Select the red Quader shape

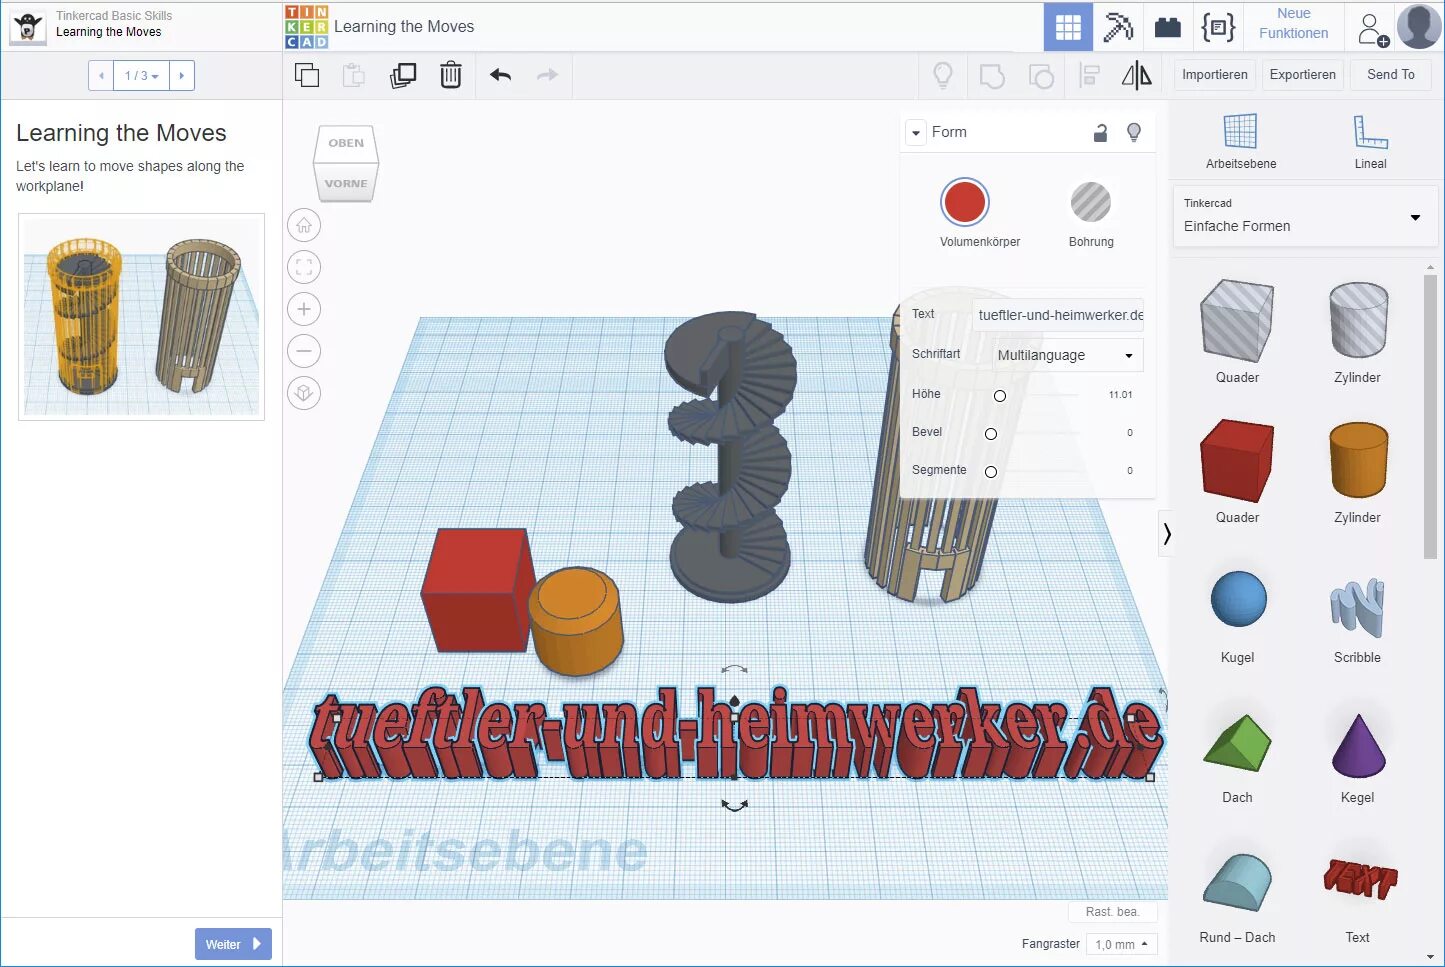pyautogui.click(x=1237, y=461)
